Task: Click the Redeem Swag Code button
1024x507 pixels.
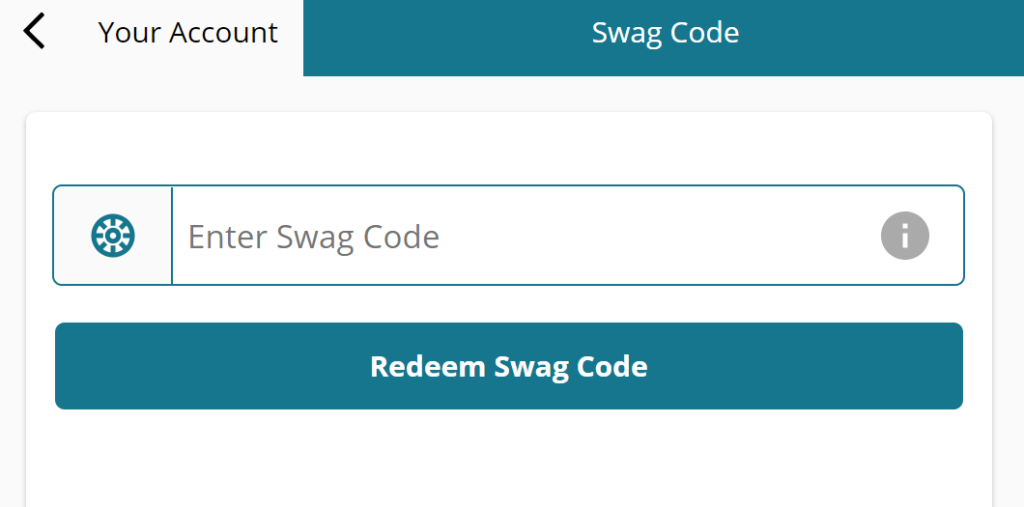Action: (x=509, y=366)
